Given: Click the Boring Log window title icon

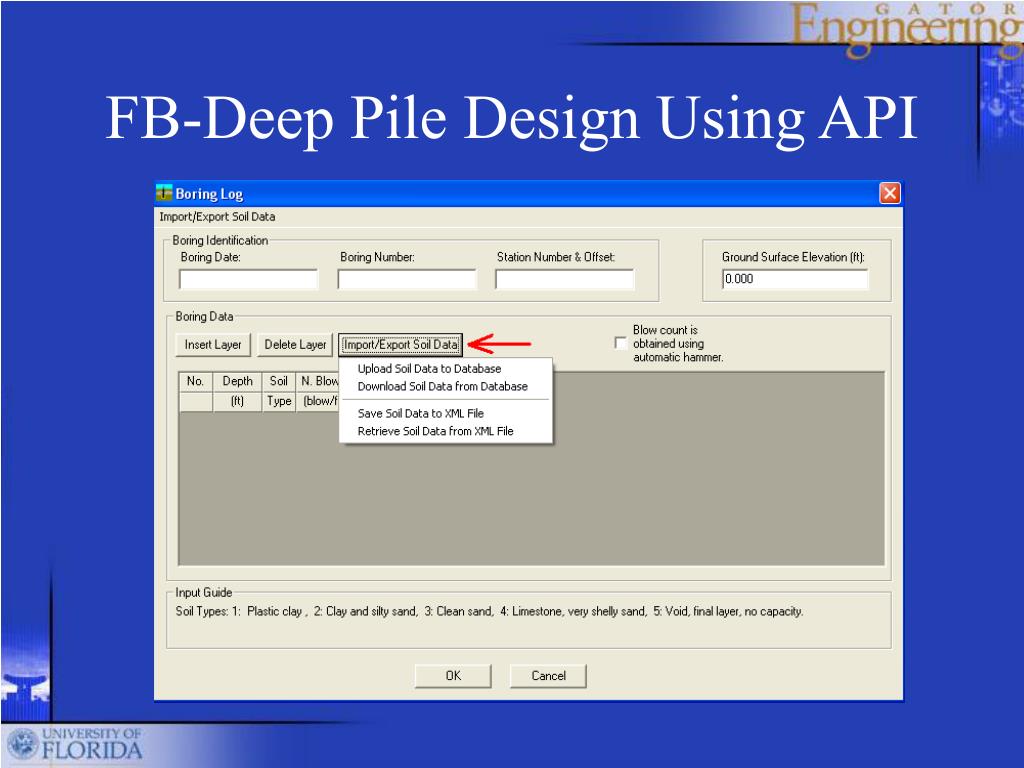Looking at the screenshot, I should pos(164,193).
